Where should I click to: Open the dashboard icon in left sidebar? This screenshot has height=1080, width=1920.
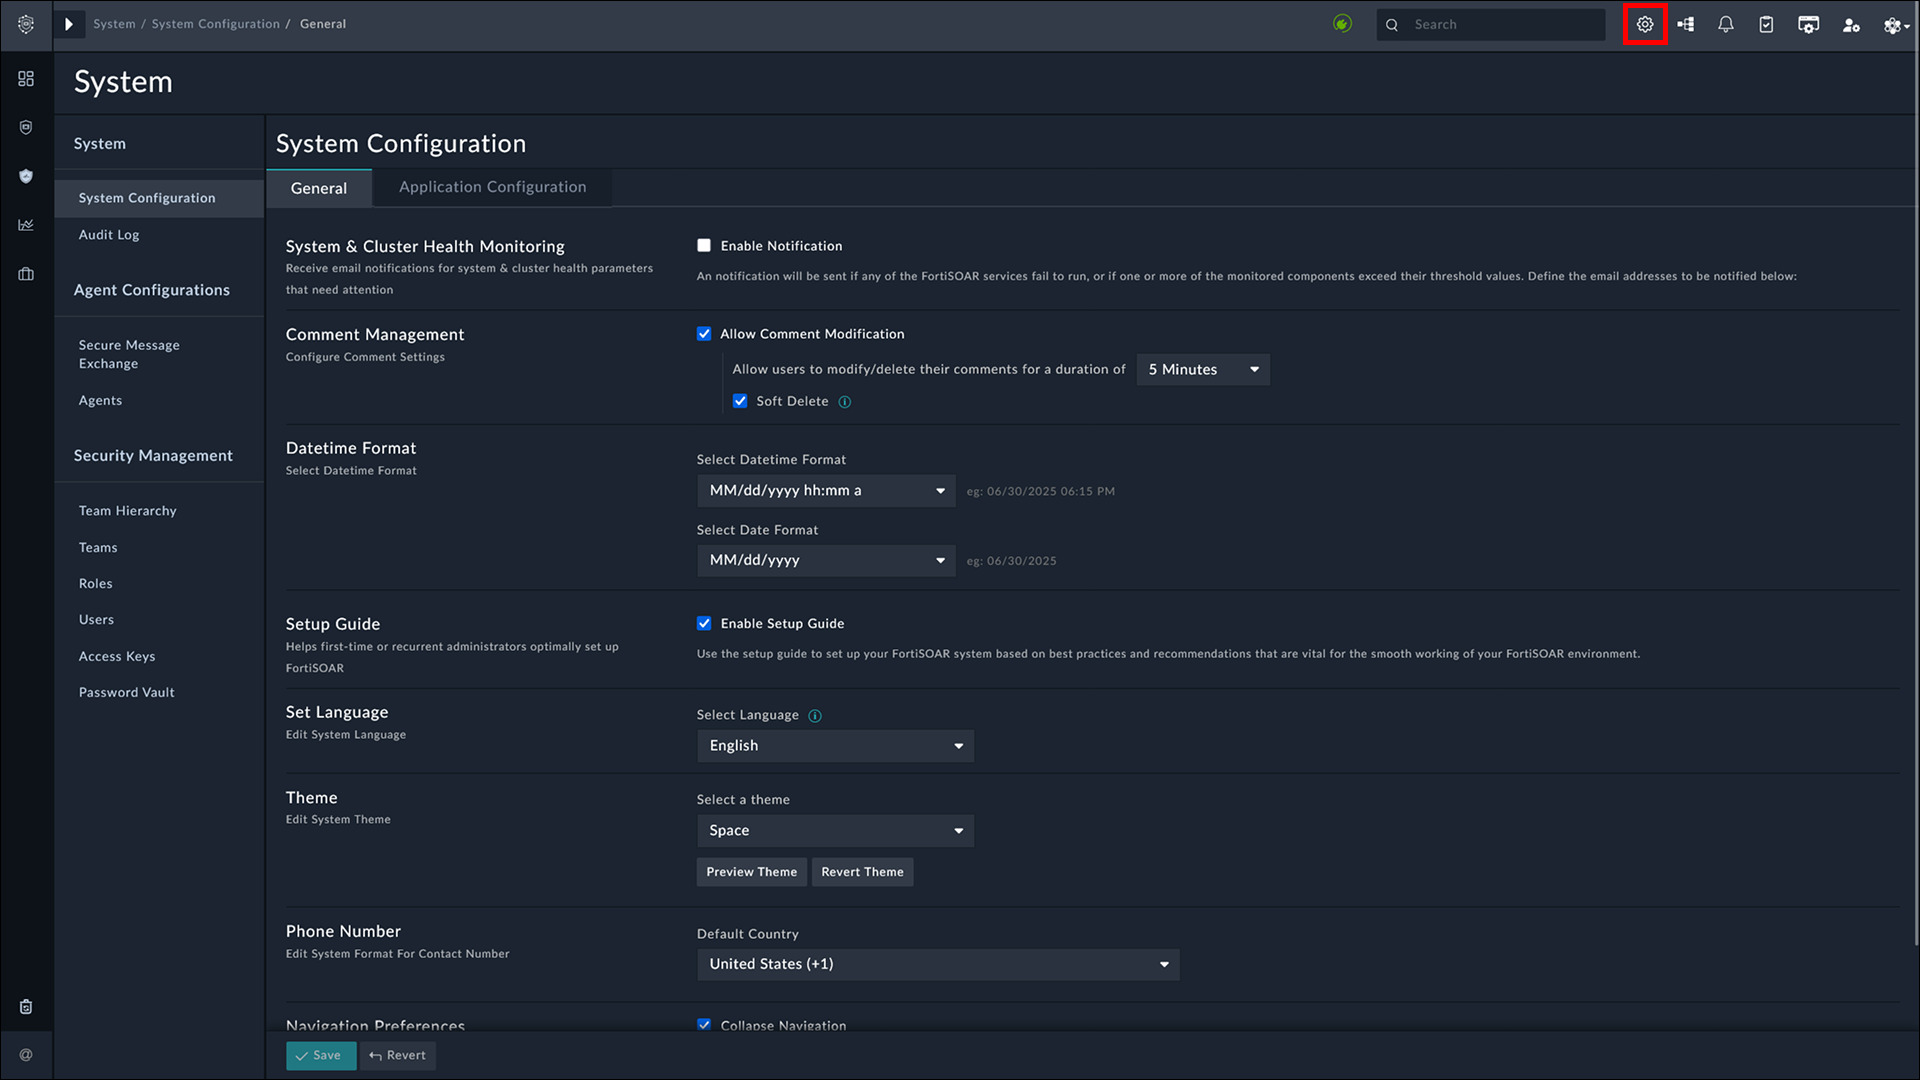point(26,79)
